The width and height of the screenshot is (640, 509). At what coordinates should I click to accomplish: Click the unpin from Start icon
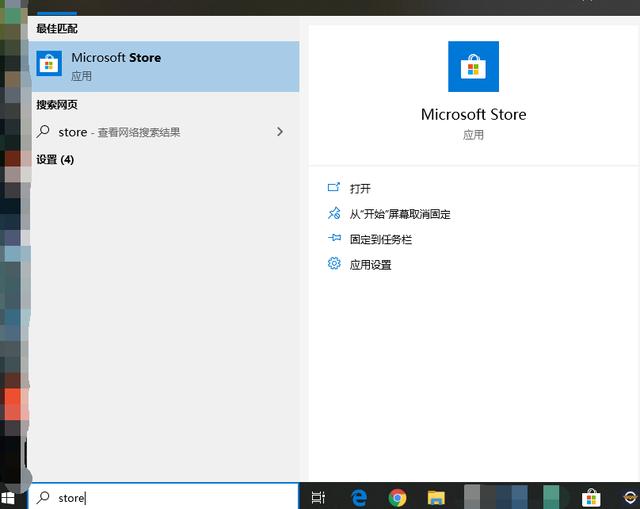point(334,213)
